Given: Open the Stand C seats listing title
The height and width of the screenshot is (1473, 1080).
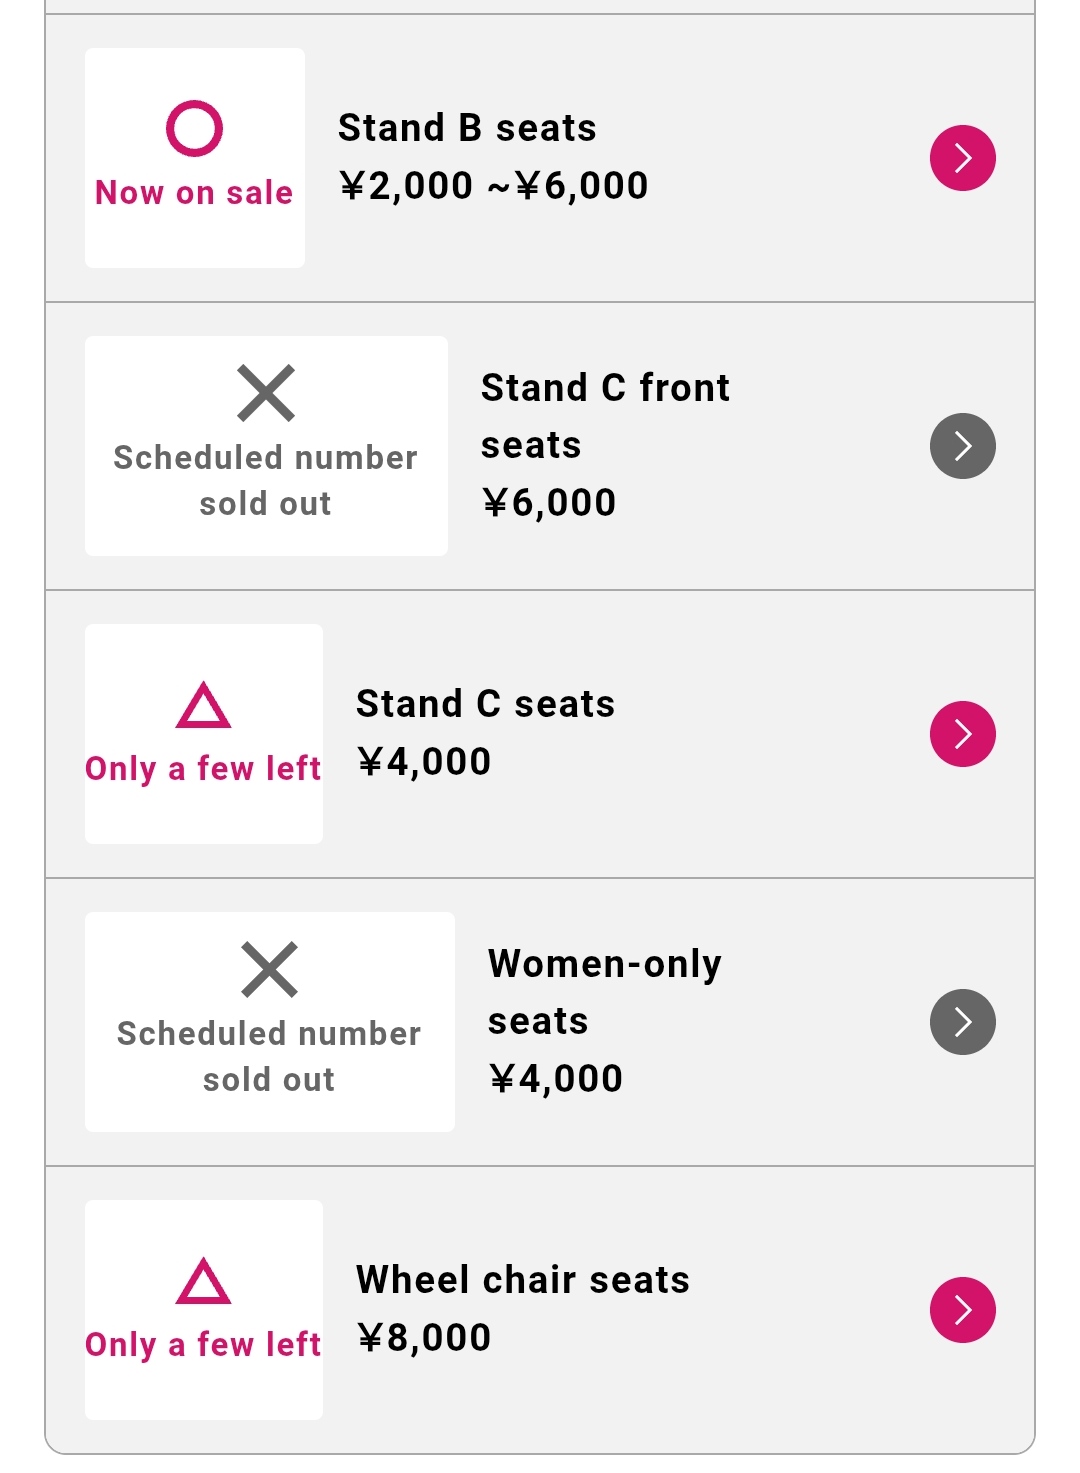Looking at the screenshot, I should 485,704.
